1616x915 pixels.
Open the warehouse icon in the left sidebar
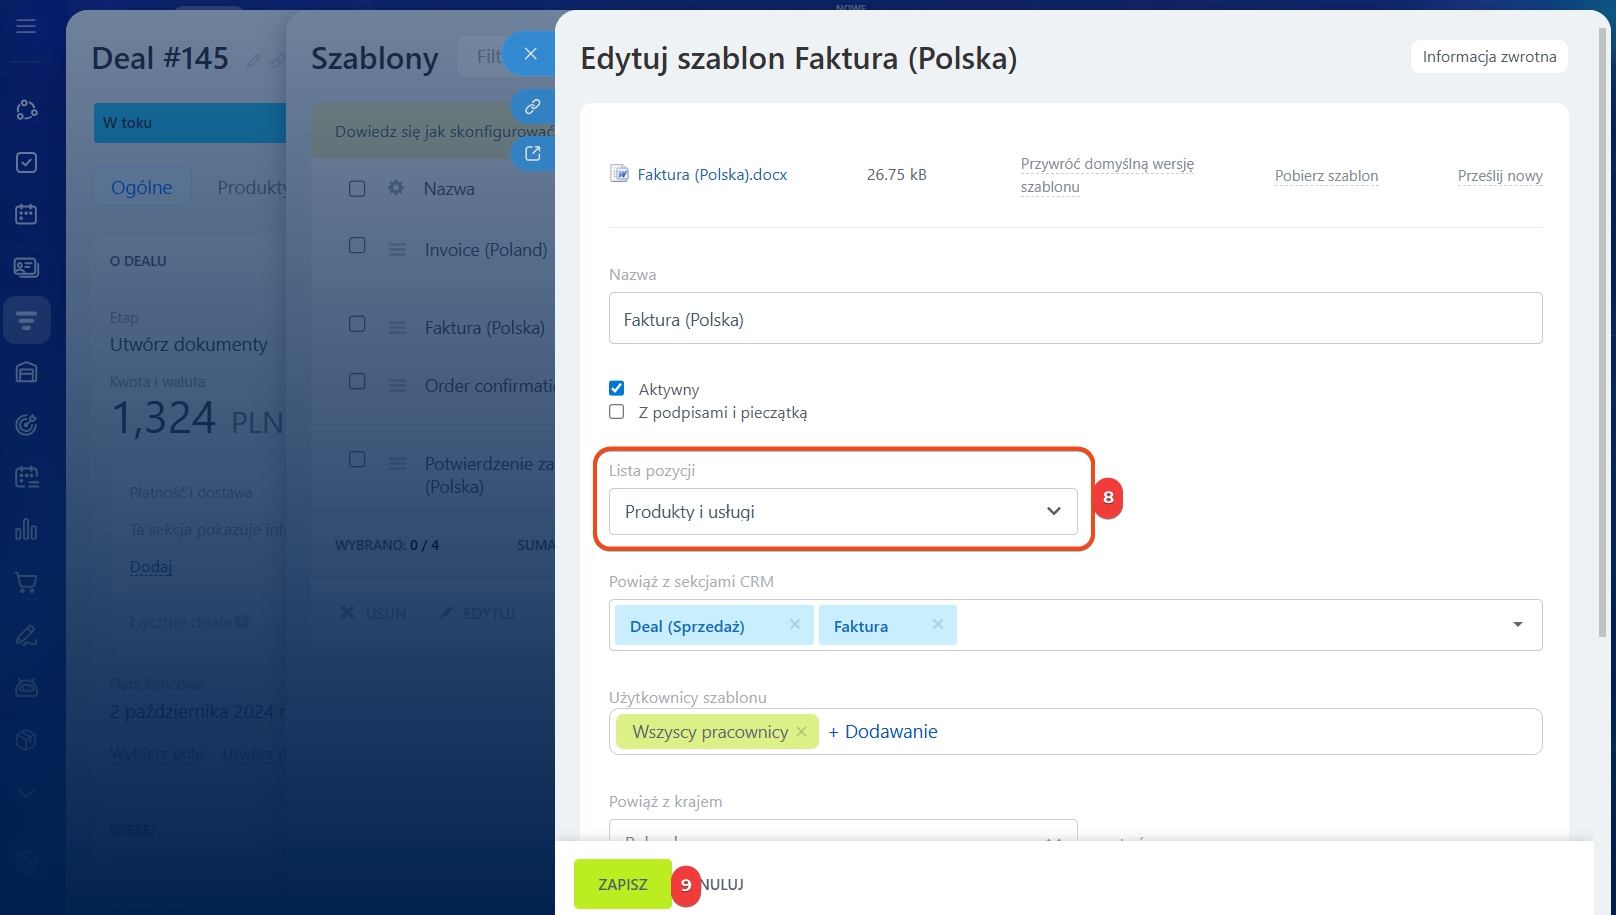point(27,372)
